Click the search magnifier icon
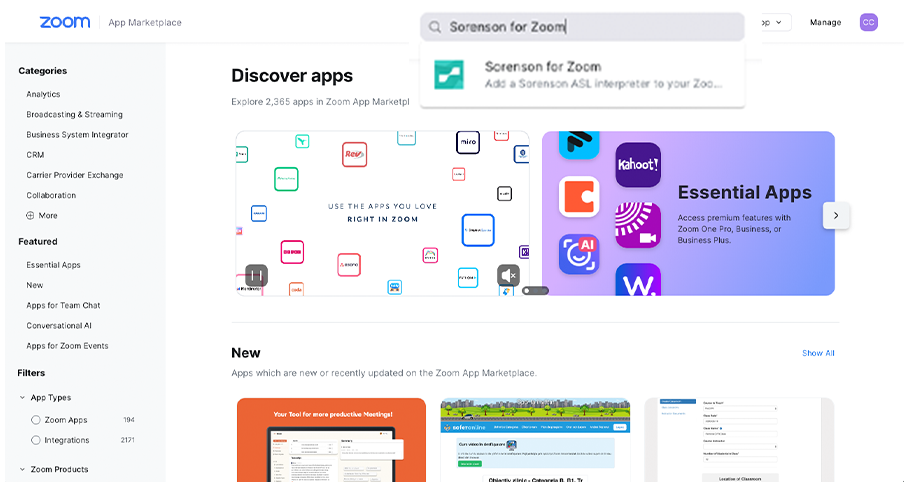The height and width of the screenshot is (483, 905). (x=435, y=27)
